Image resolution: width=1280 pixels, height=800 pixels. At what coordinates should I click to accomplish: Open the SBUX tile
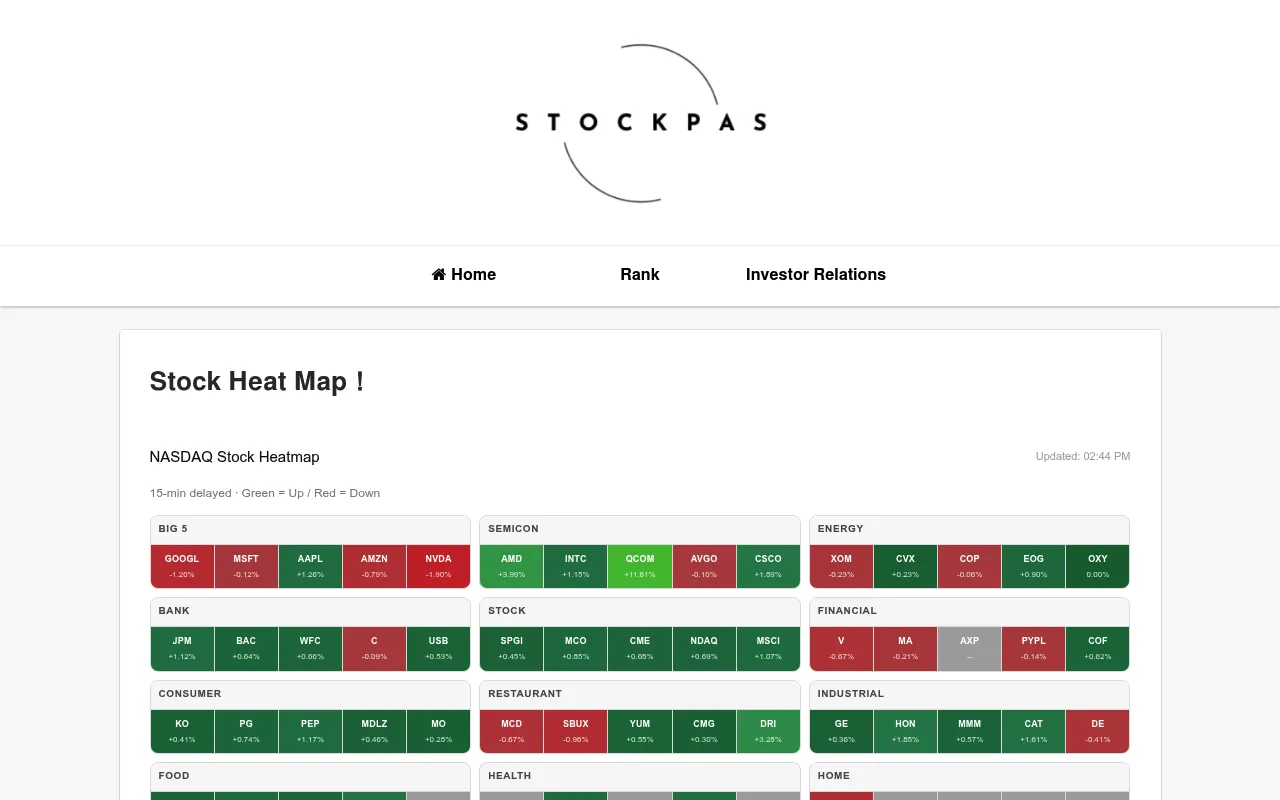tap(575, 731)
